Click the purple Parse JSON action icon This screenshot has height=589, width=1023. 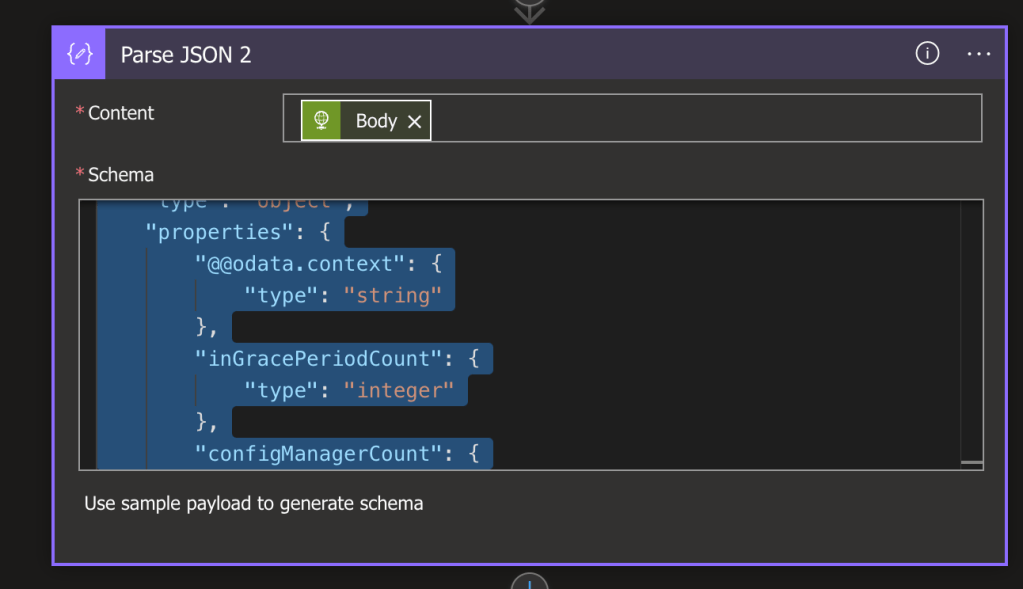[x=79, y=54]
